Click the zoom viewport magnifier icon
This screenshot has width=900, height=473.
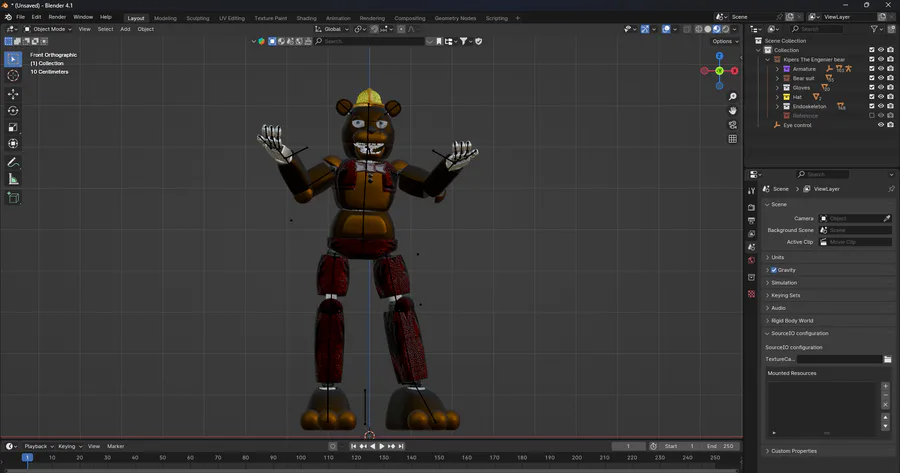(732, 97)
